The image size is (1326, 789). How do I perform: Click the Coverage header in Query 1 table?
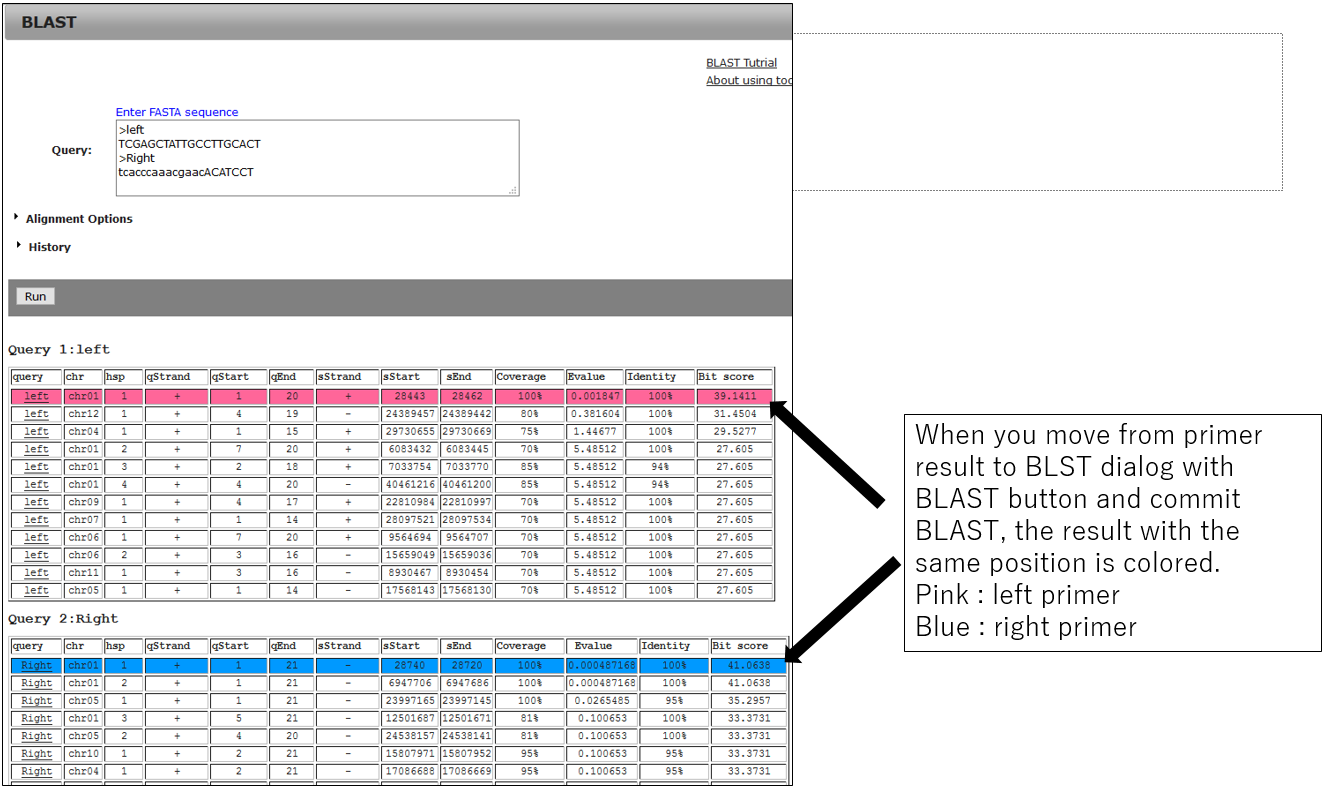click(529, 377)
